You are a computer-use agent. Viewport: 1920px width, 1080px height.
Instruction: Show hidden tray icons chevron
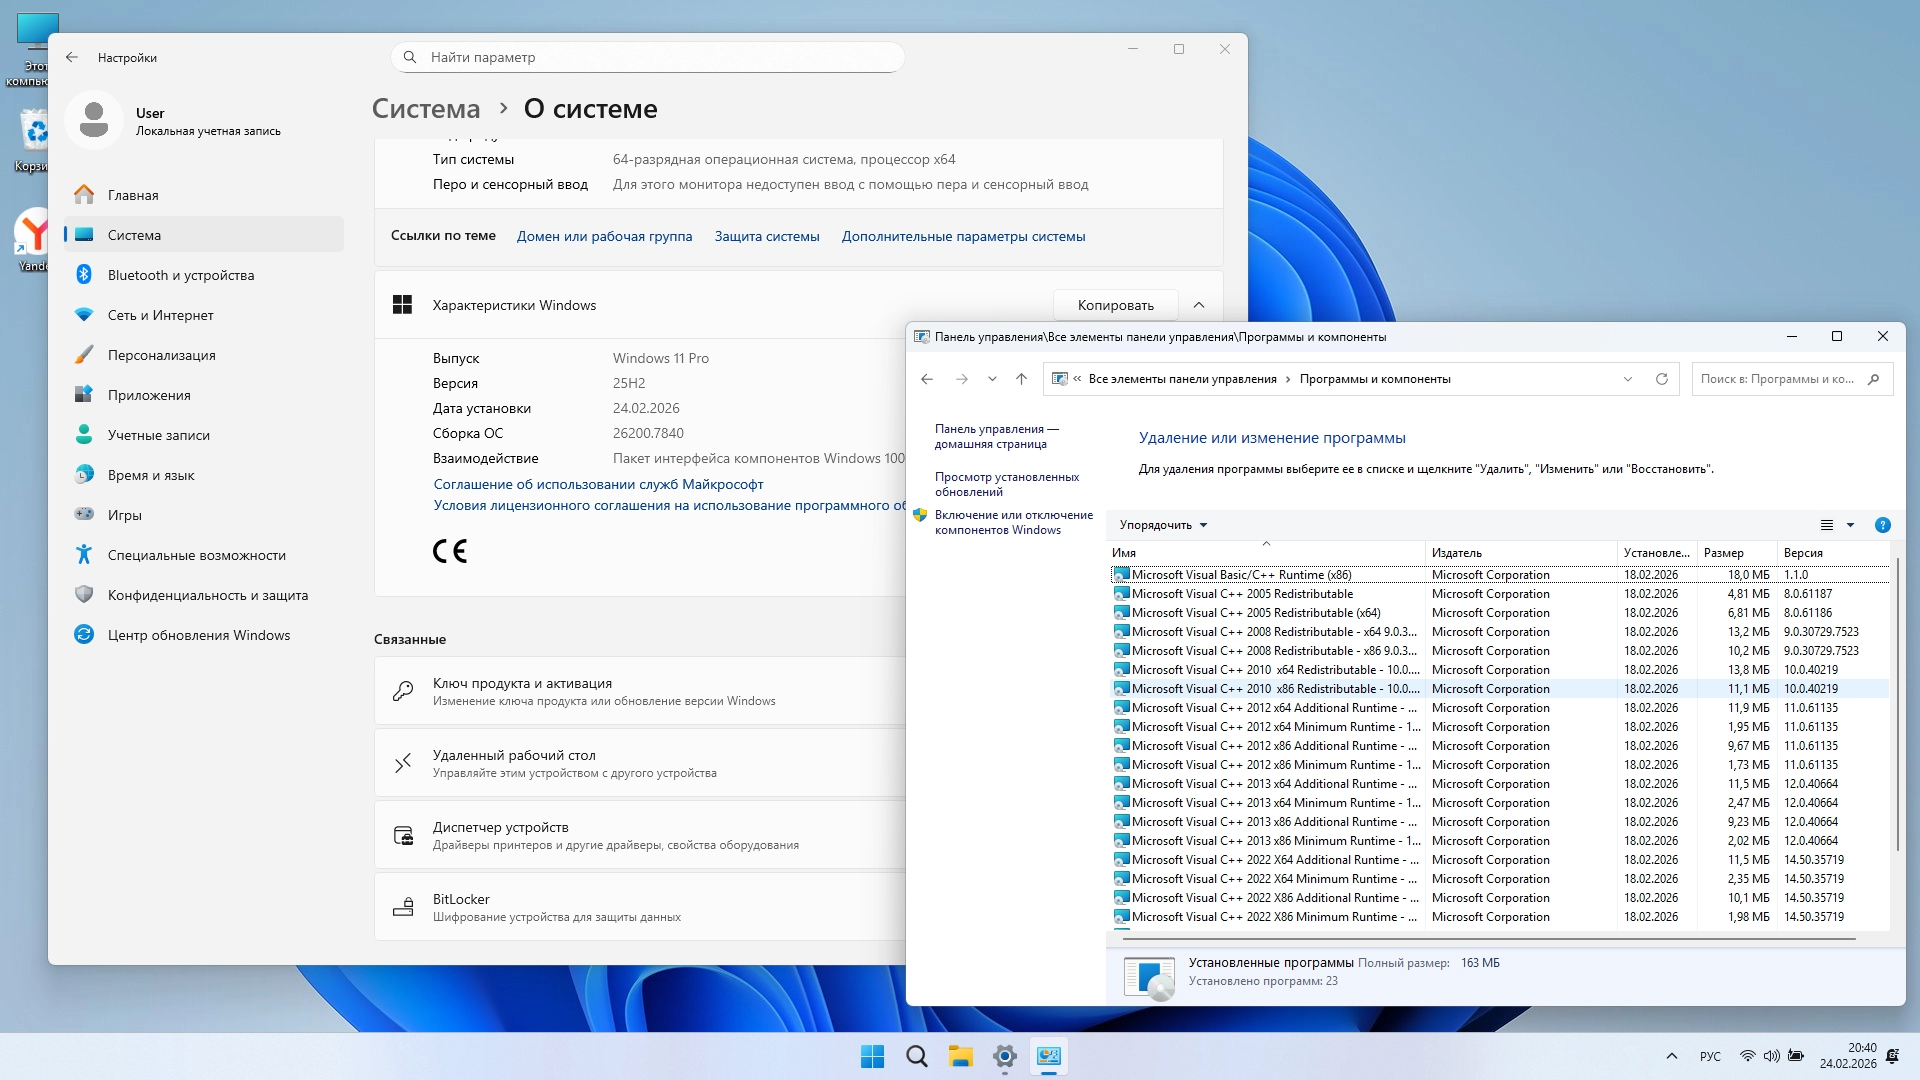point(1671,1056)
